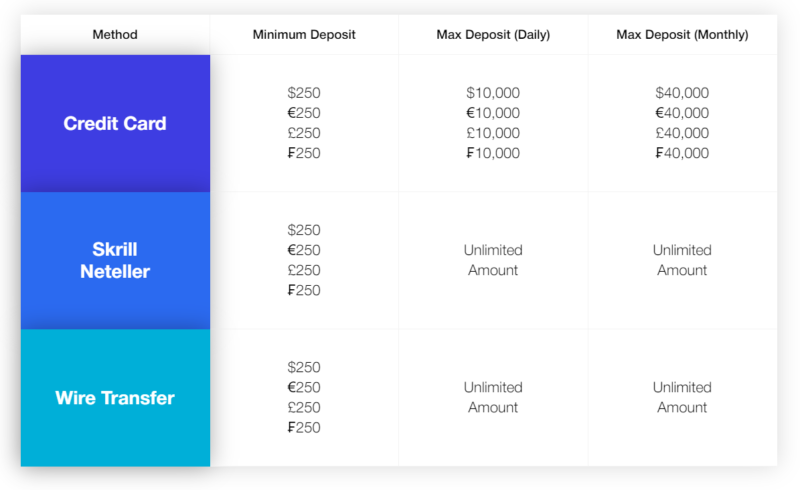Viewport: 800px width, 492px height.
Task: Click Wire Transfer's daily Unlimited Amount cell
Action: [x=493, y=397]
